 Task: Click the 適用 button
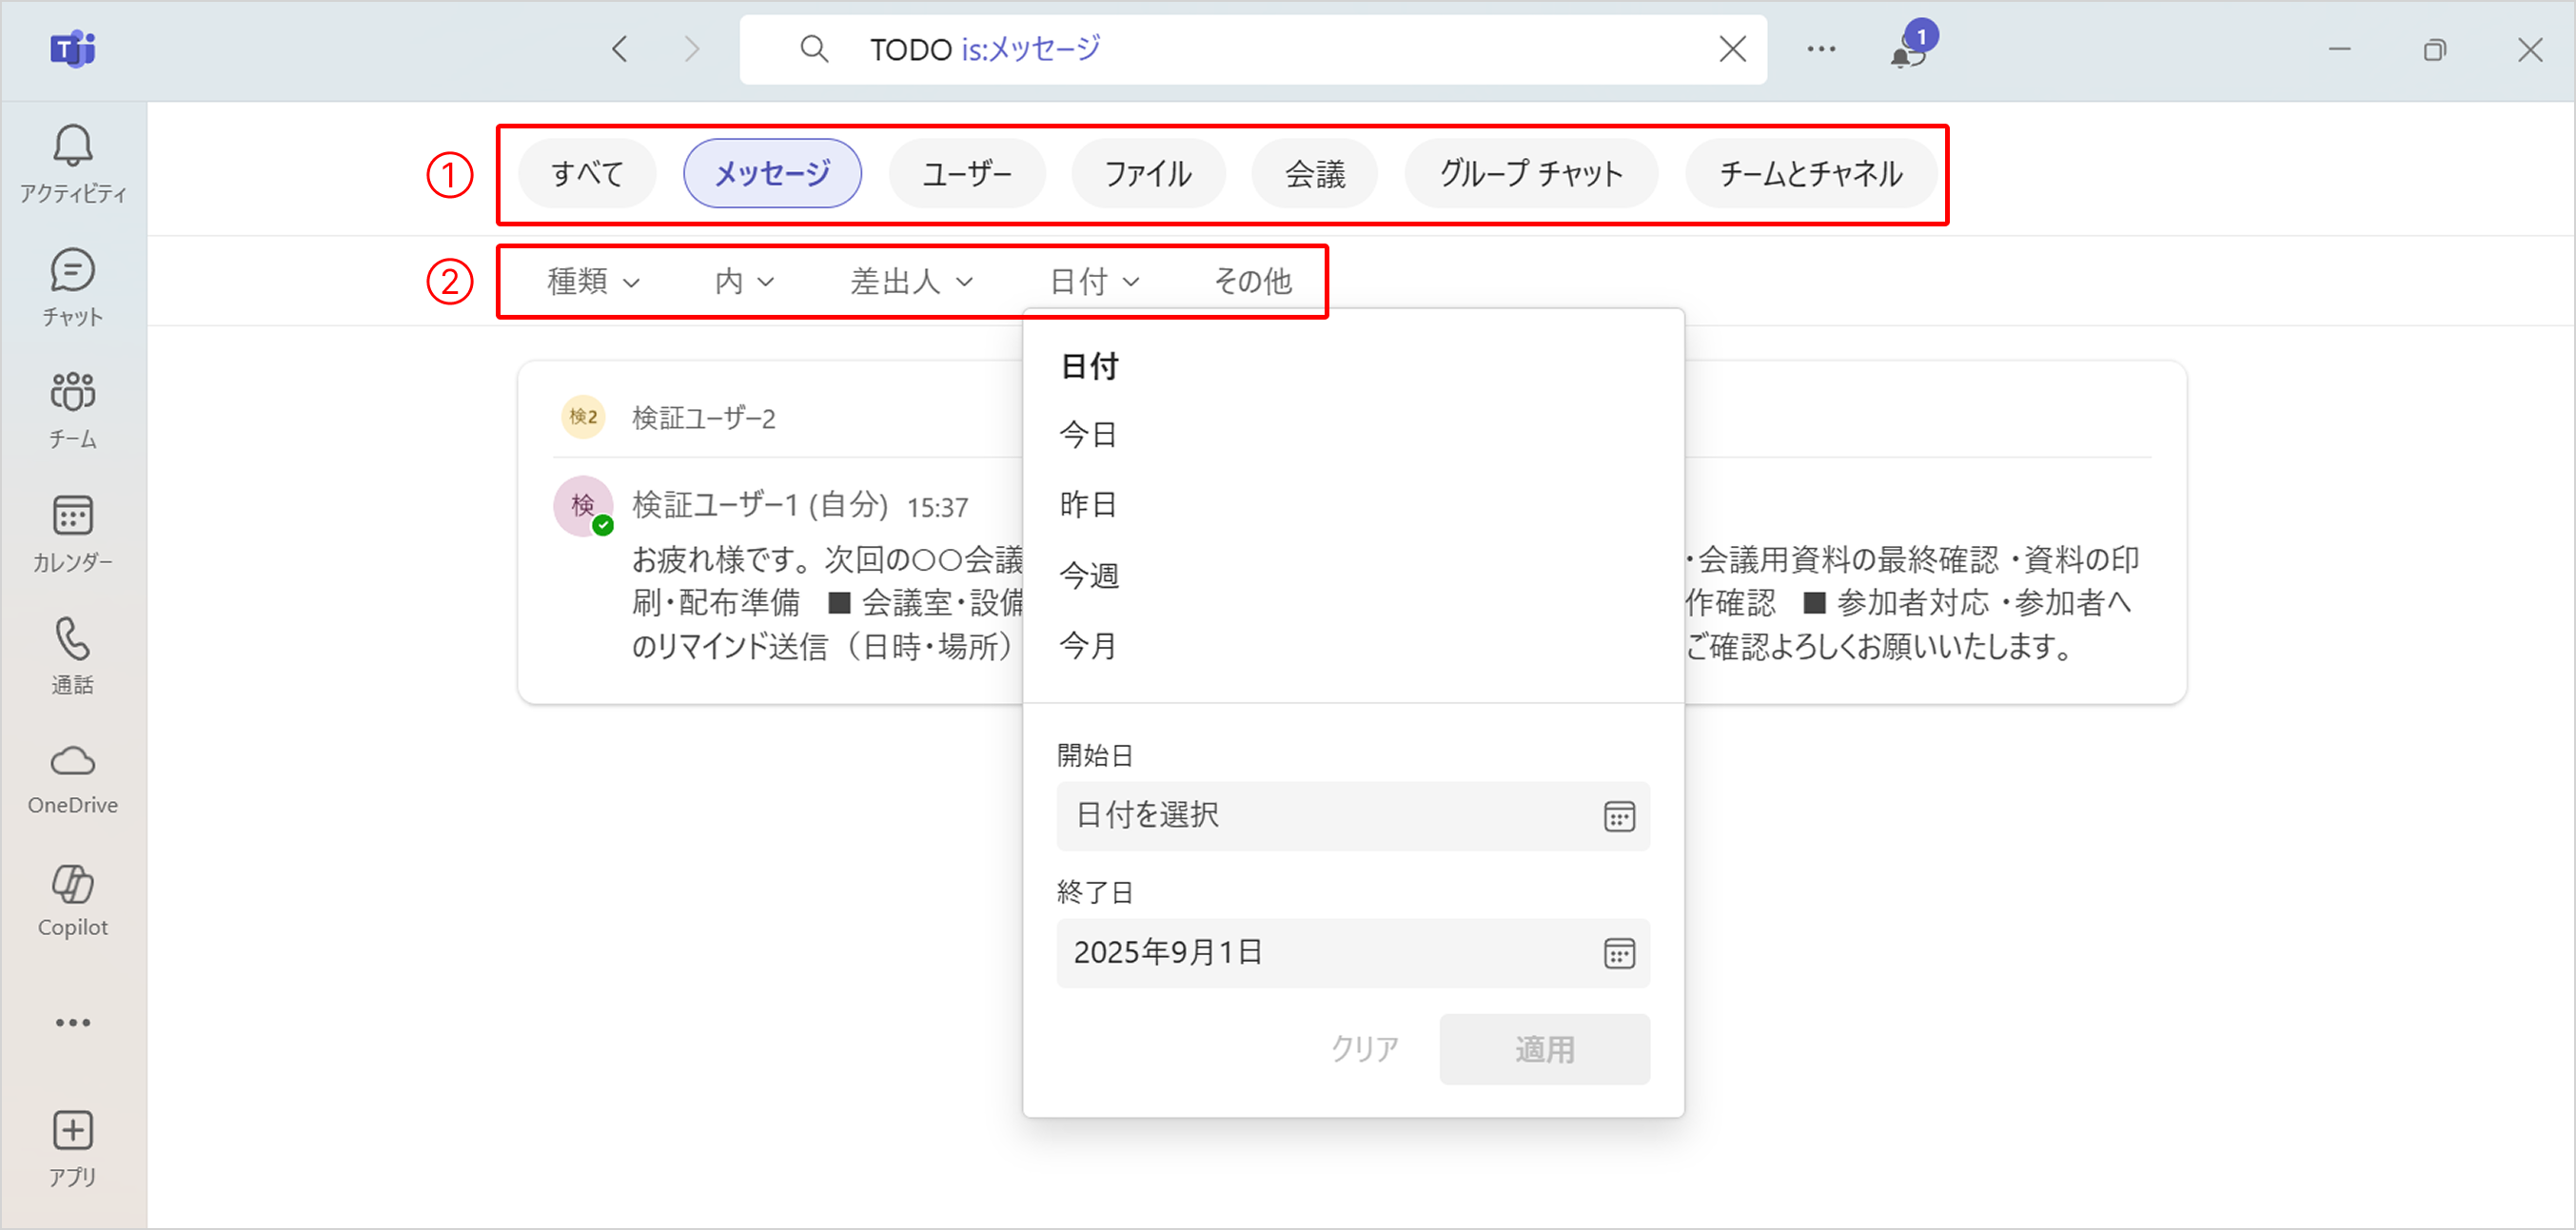[1544, 1049]
